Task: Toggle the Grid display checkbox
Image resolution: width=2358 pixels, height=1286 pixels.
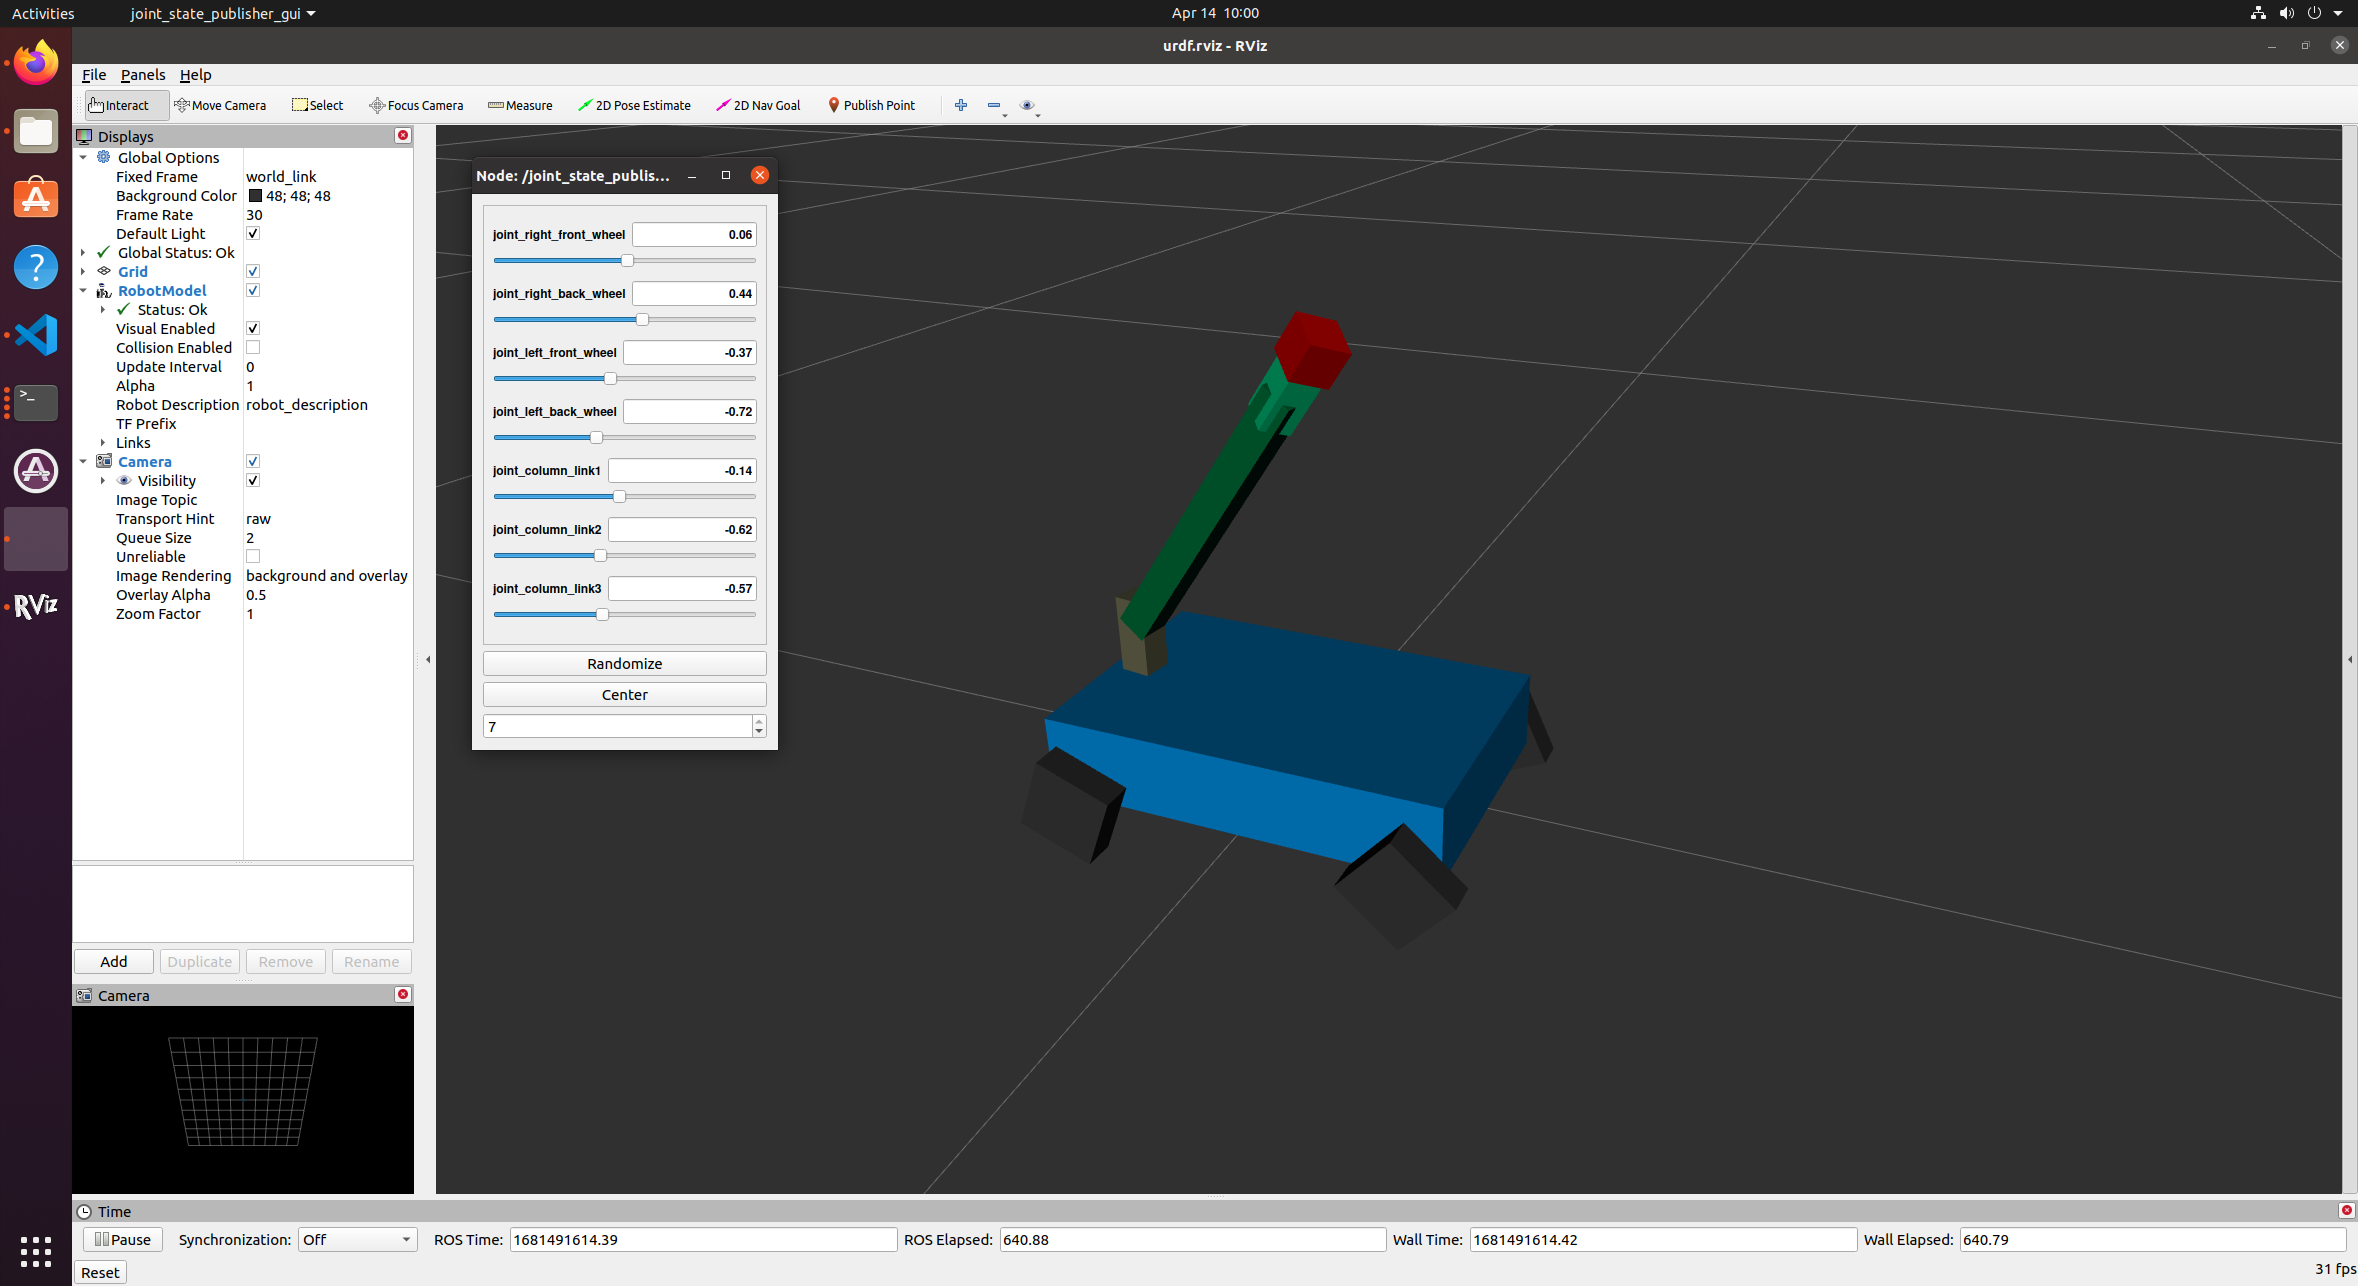Action: (253, 271)
